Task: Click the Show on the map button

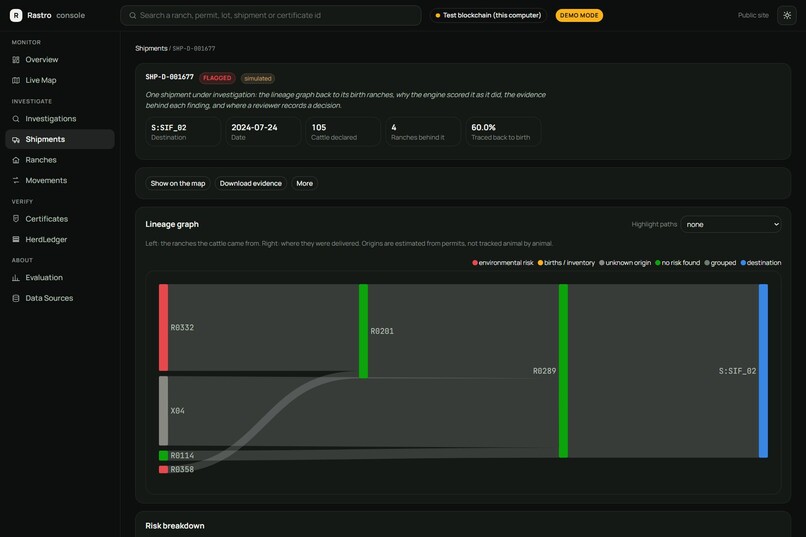Action: (x=178, y=183)
